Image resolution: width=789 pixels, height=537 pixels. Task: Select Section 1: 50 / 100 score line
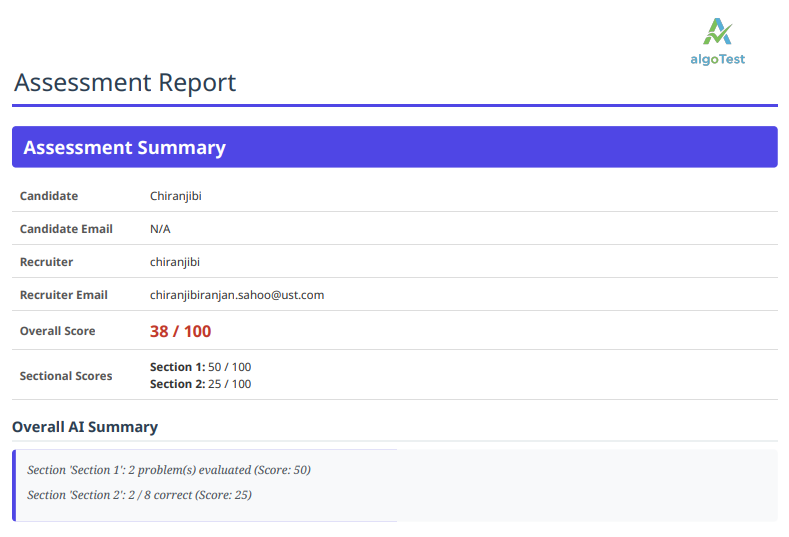coord(200,367)
